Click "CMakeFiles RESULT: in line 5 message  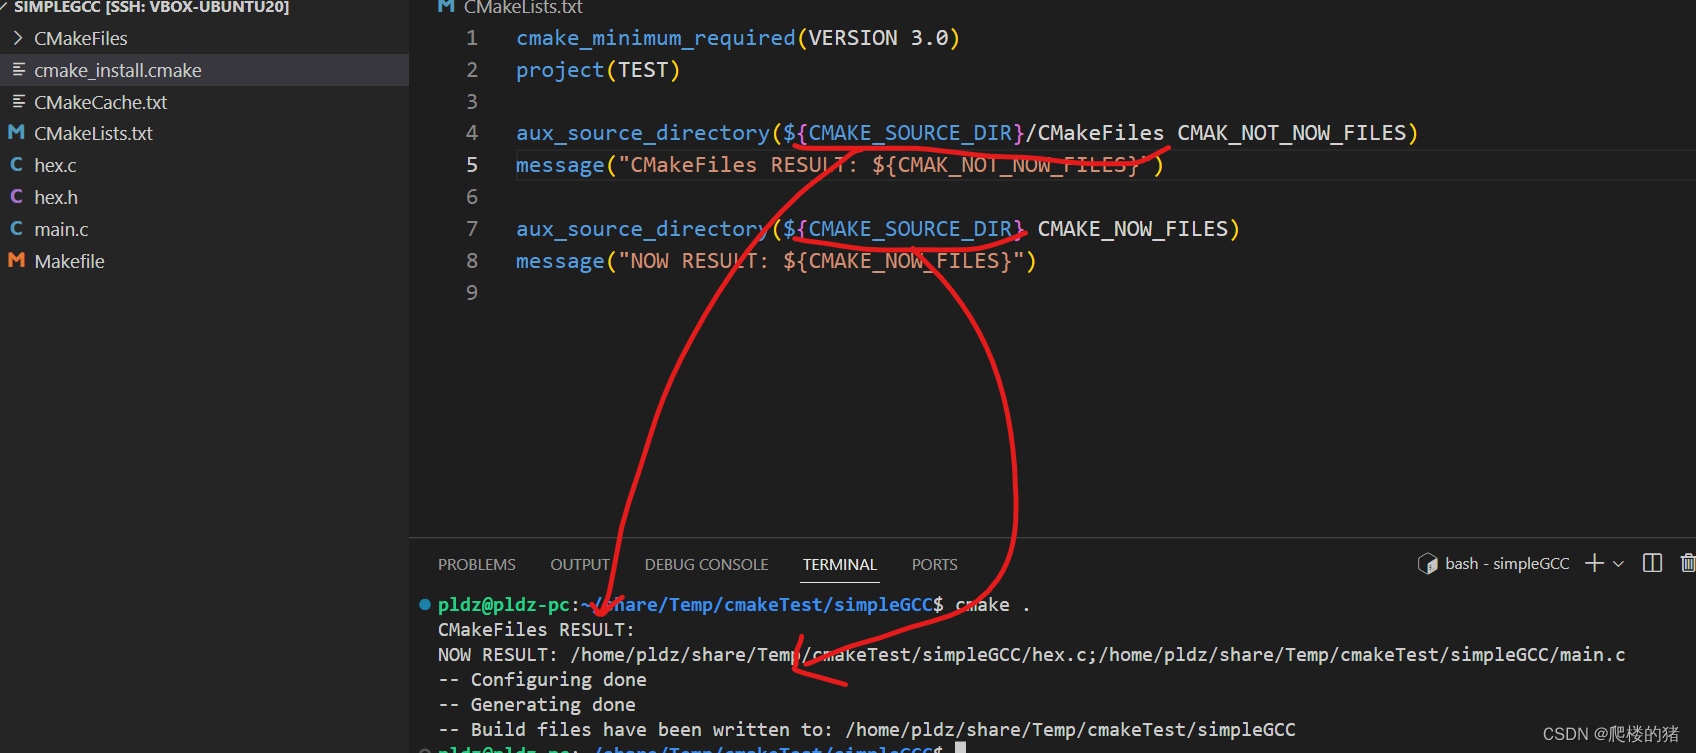click(737, 165)
